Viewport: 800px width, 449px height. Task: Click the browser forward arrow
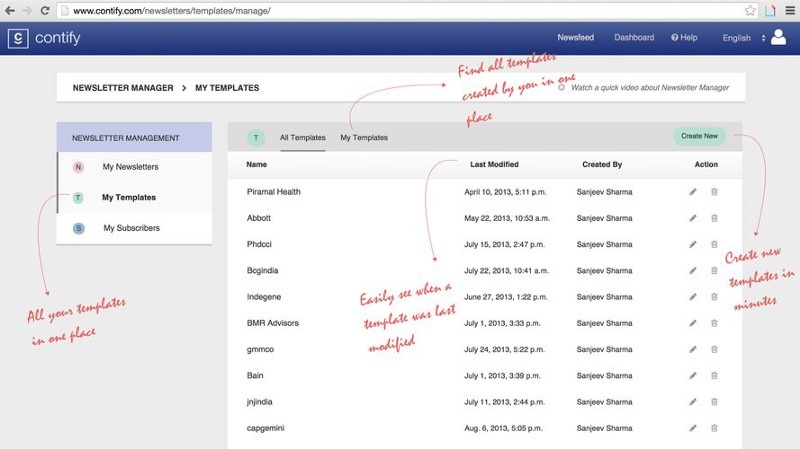tap(27, 10)
